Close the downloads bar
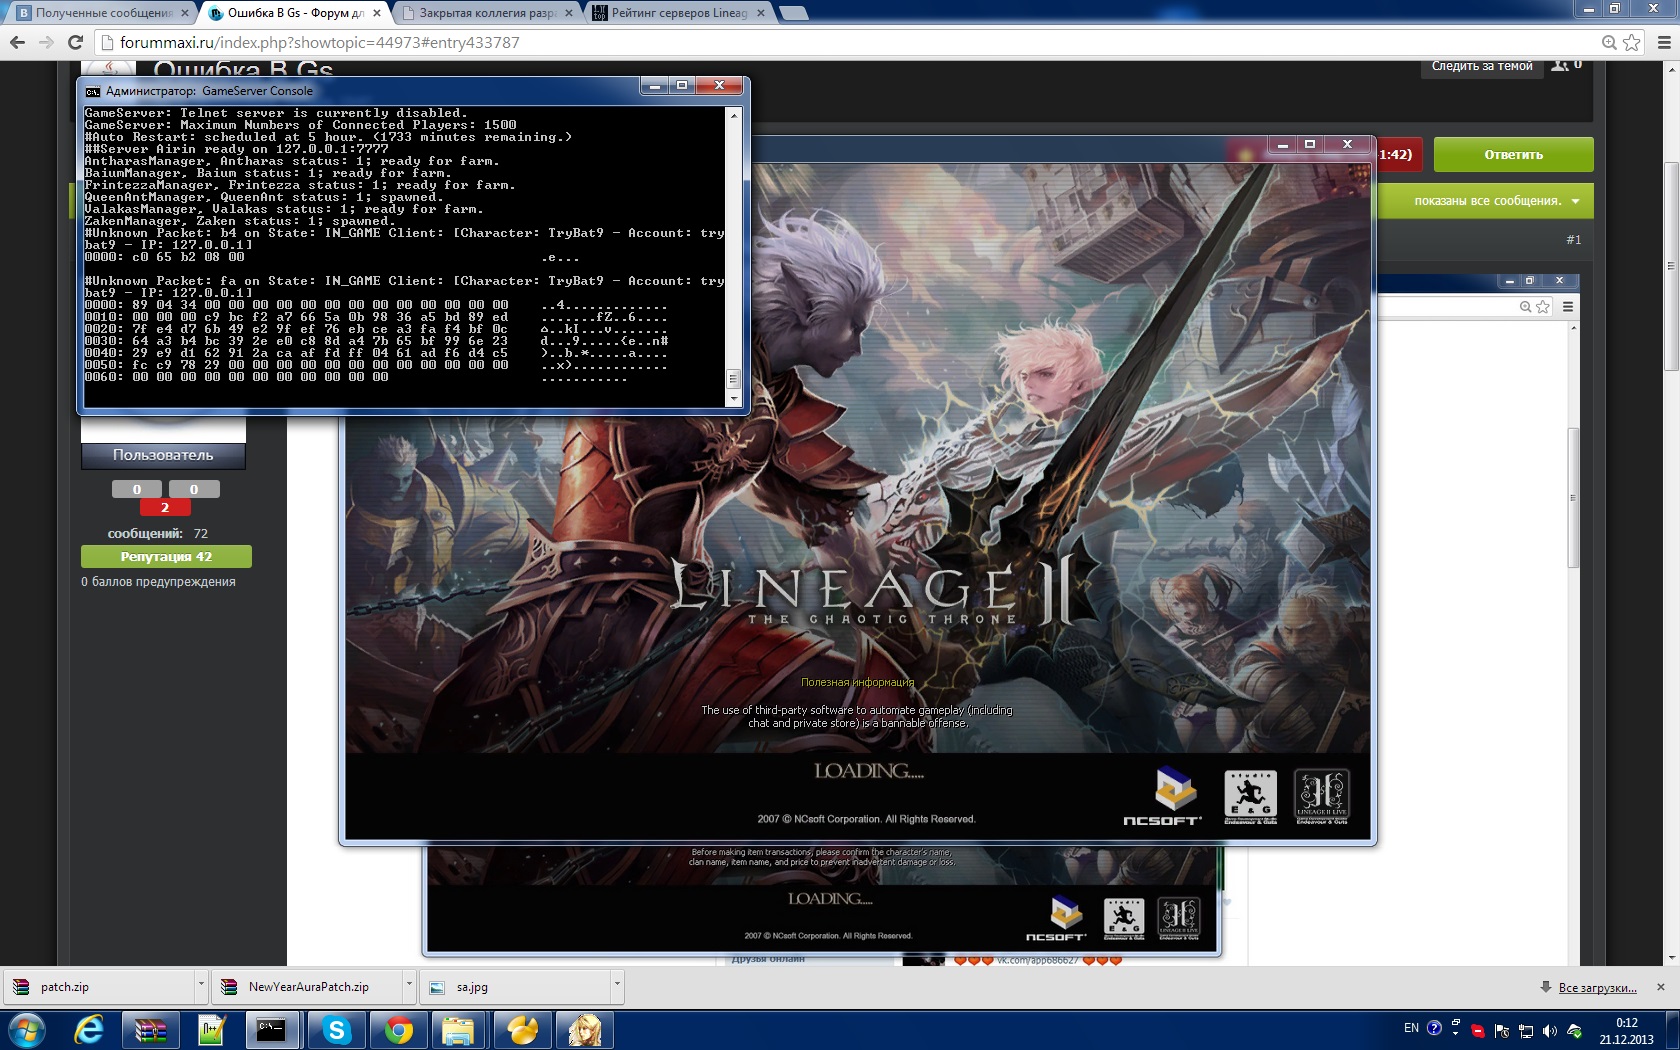The width and height of the screenshot is (1680, 1050). coord(1661,987)
